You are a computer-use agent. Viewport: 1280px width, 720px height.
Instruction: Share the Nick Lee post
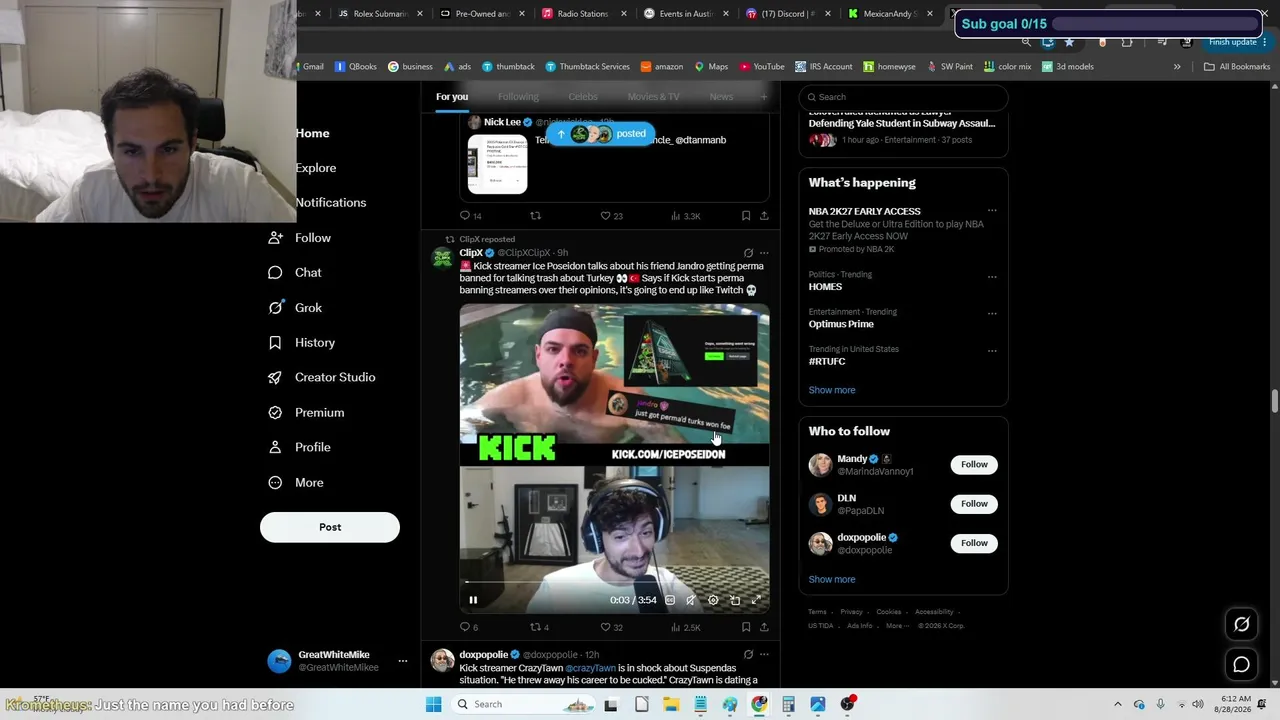(x=764, y=216)
